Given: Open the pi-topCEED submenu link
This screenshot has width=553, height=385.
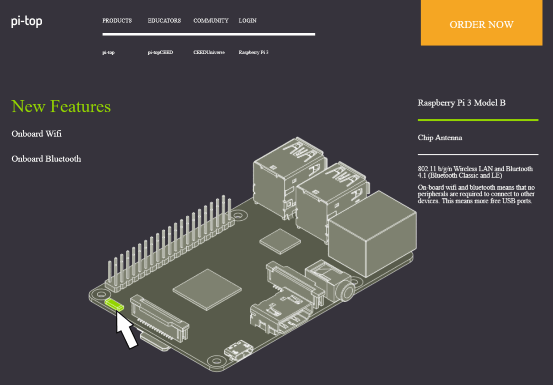Looking at the screenshot, I should pos(160,52).
